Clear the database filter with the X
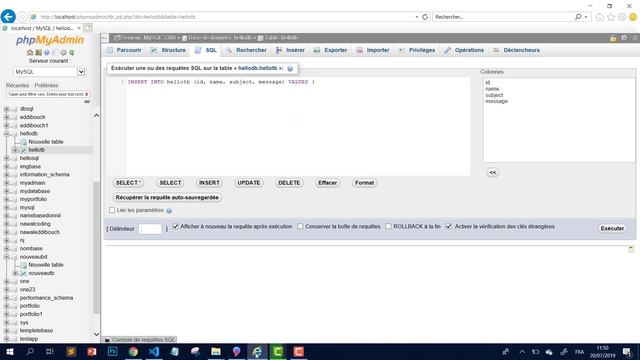640x360 pixels. tap(87, 94)
